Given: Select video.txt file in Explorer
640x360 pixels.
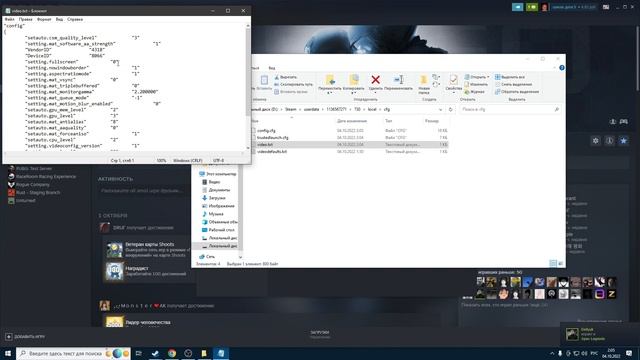Looking at the screenshot, I should [x=265, y=144].
